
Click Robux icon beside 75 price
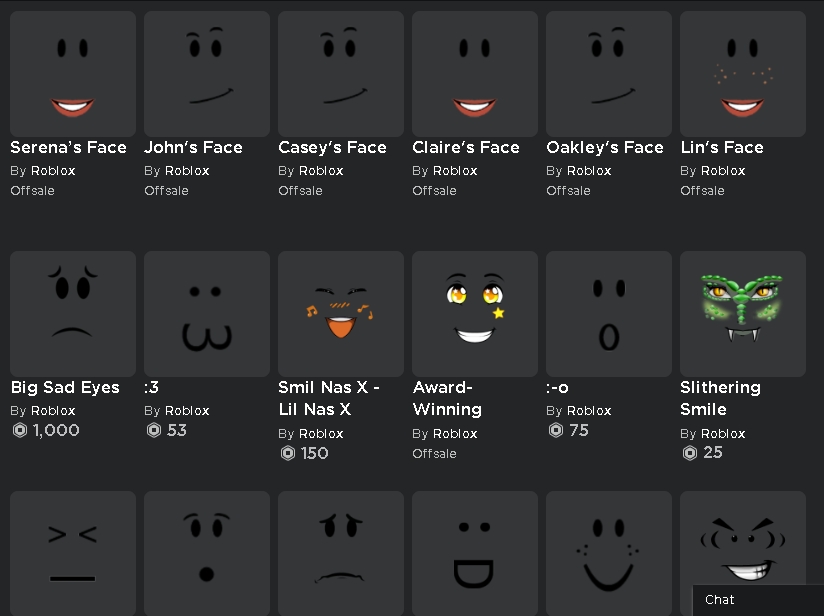pyautogui.click(x=556, y=430)
